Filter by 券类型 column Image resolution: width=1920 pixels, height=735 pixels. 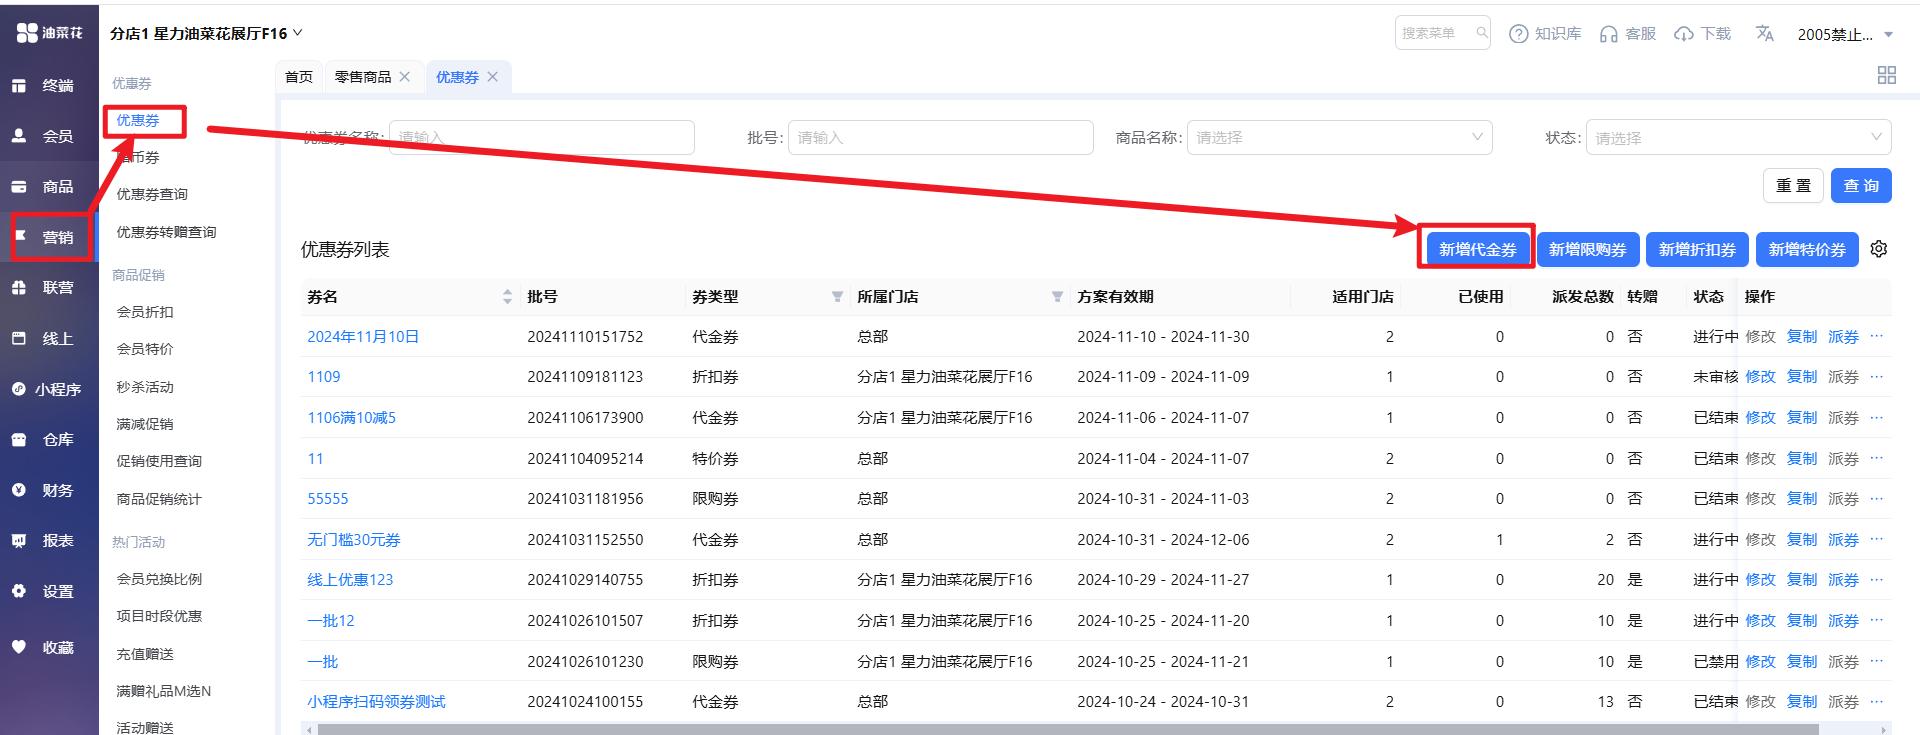(837, 297)
